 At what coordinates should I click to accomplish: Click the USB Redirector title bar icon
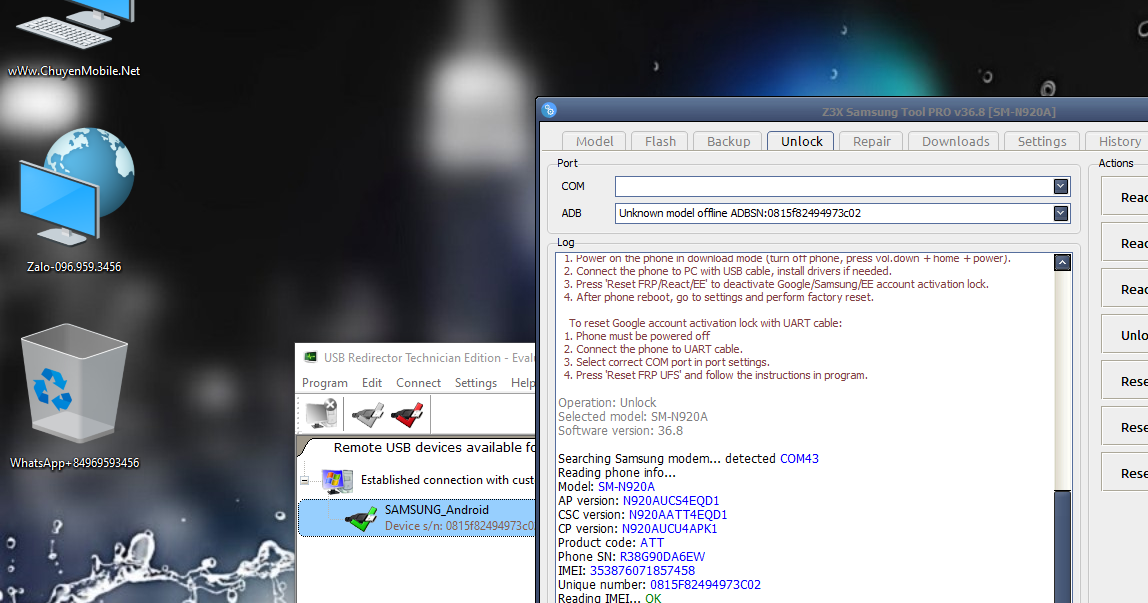310,357
